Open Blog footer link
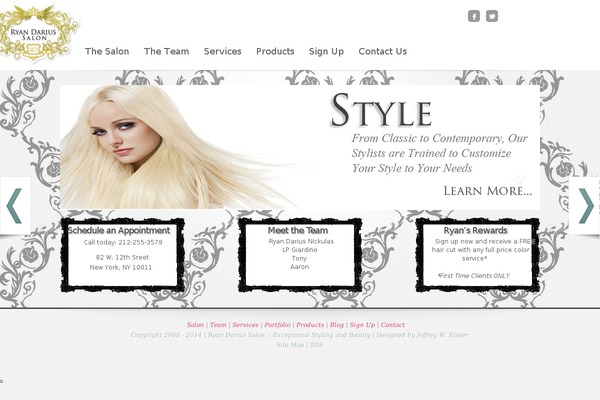 coord(337,325)
